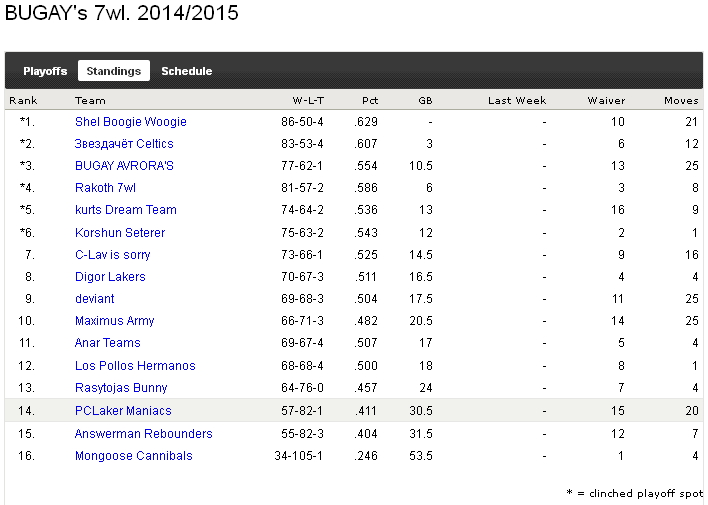Image resolution: width=708 pixels, height=505 pixels.
Task: Open Rasytojas Bunny team page
Action: (x=121, y=388)
